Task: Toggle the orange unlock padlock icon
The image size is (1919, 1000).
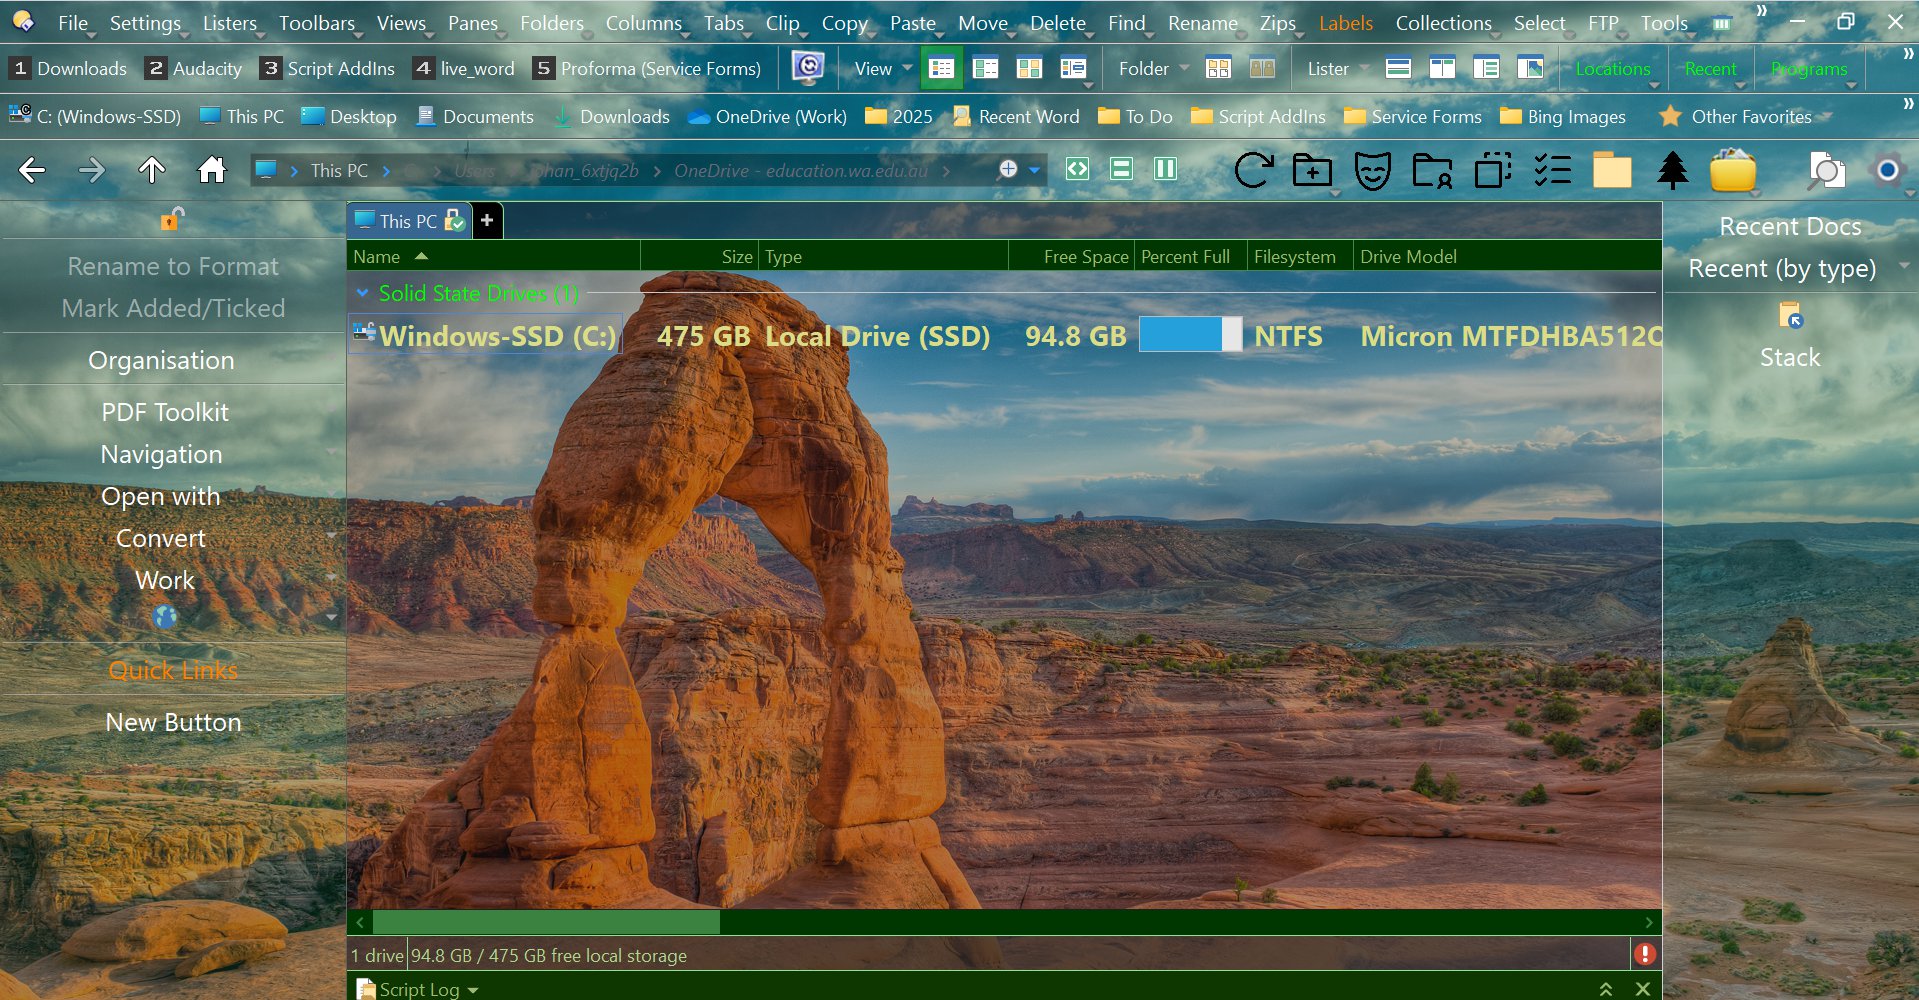Action: (x=172, y=219)
